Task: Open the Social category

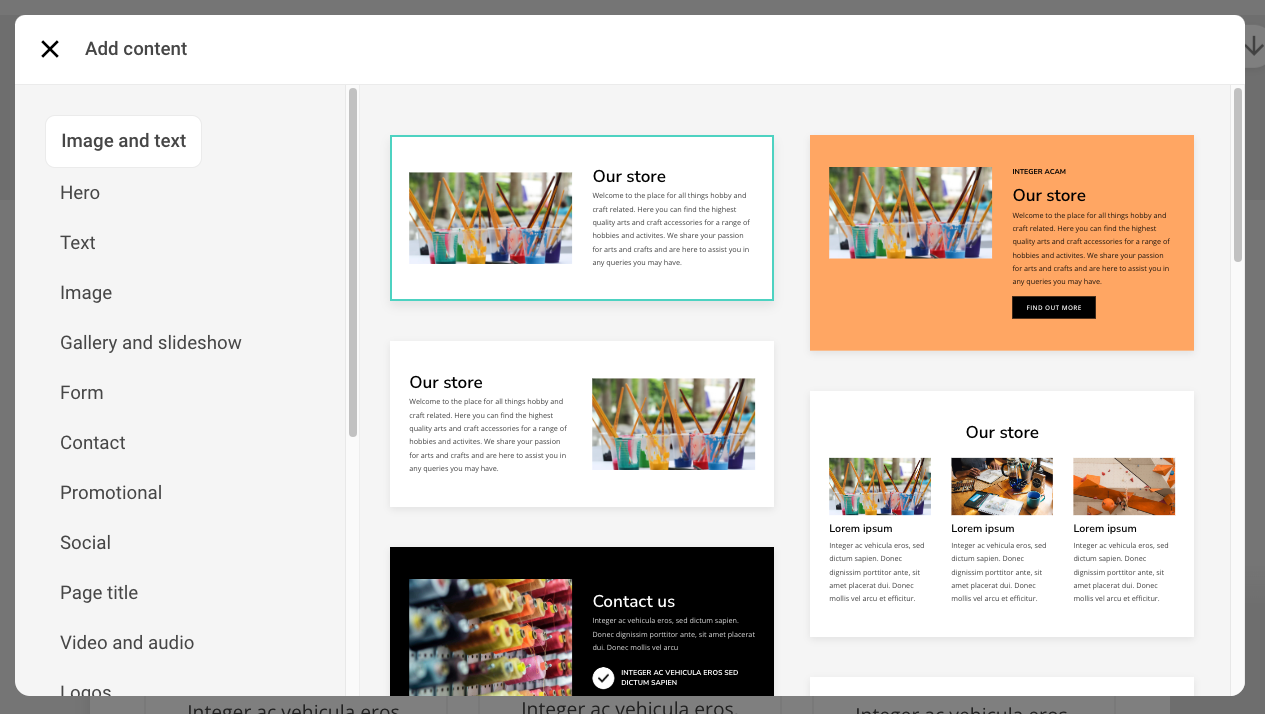Action: pyautogui.click(x=85, y=543)
